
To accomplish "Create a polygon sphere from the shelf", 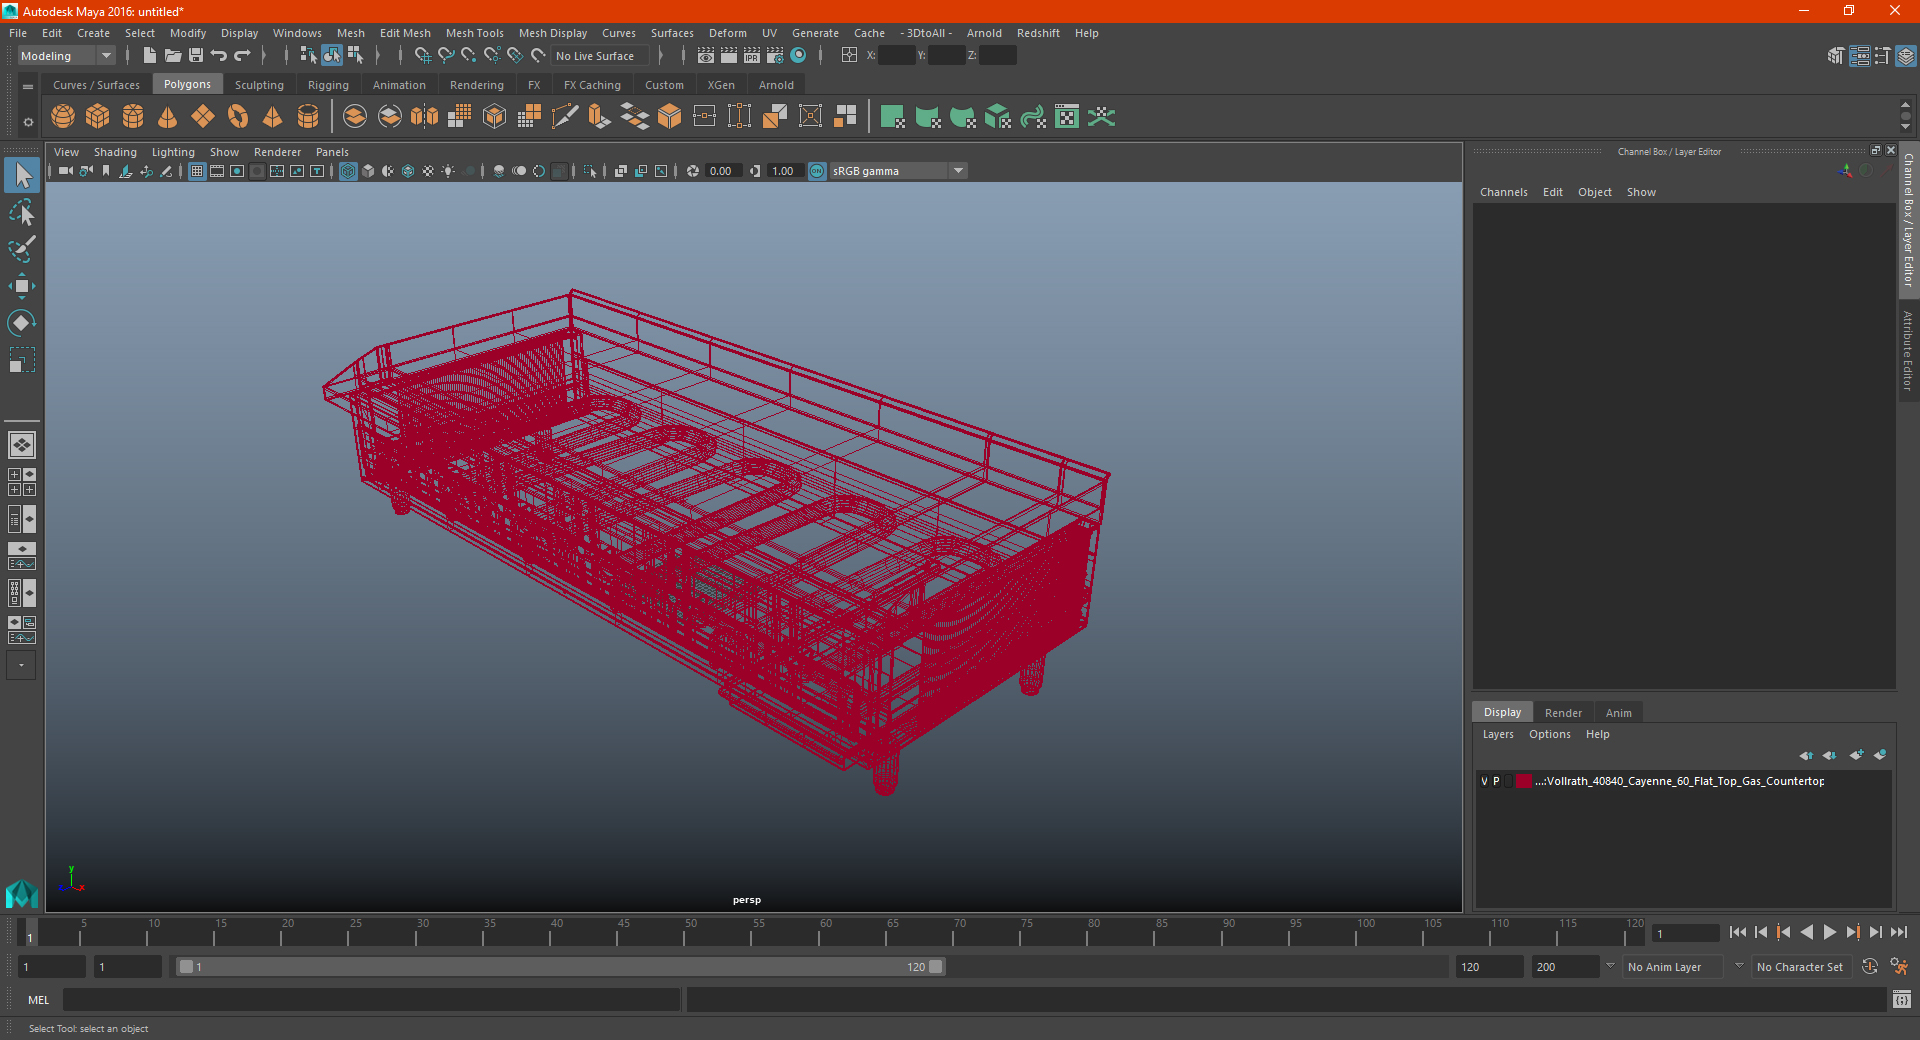I will [x=63, y=117].
